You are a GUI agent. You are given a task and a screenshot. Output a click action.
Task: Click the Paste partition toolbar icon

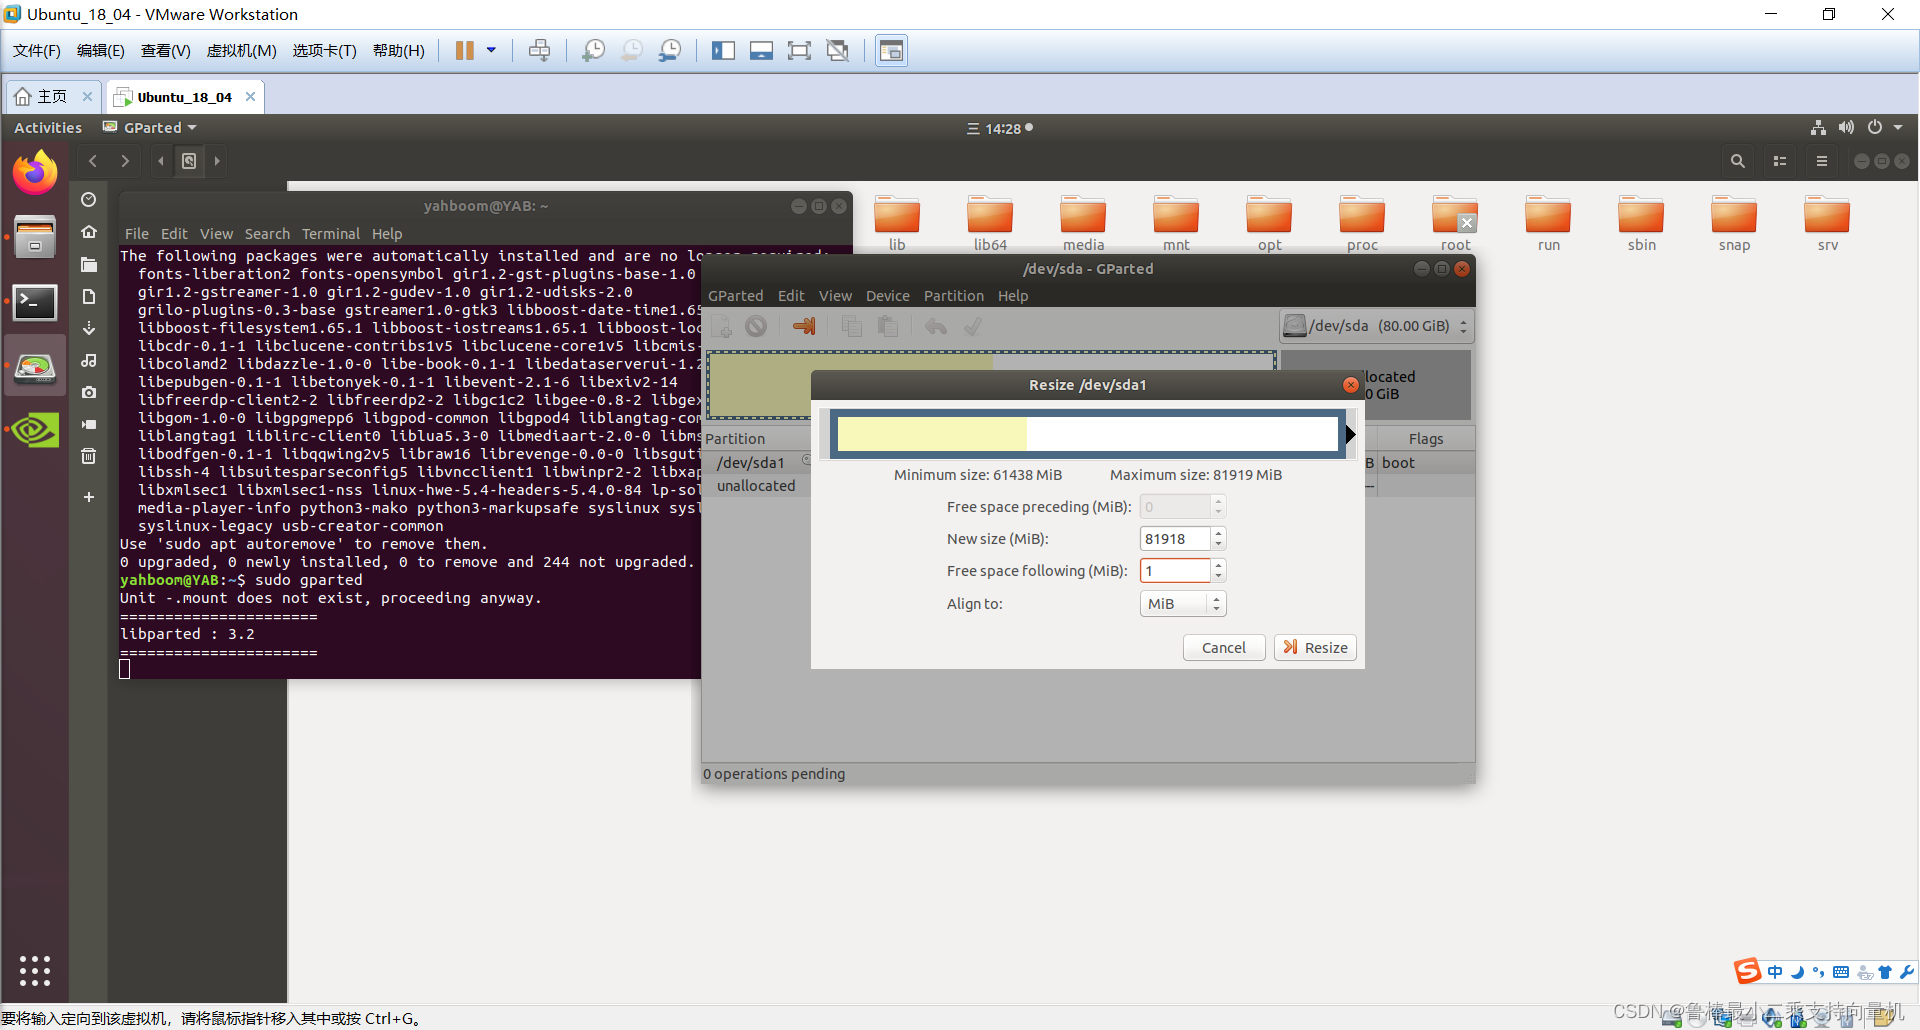click(888, 326)
